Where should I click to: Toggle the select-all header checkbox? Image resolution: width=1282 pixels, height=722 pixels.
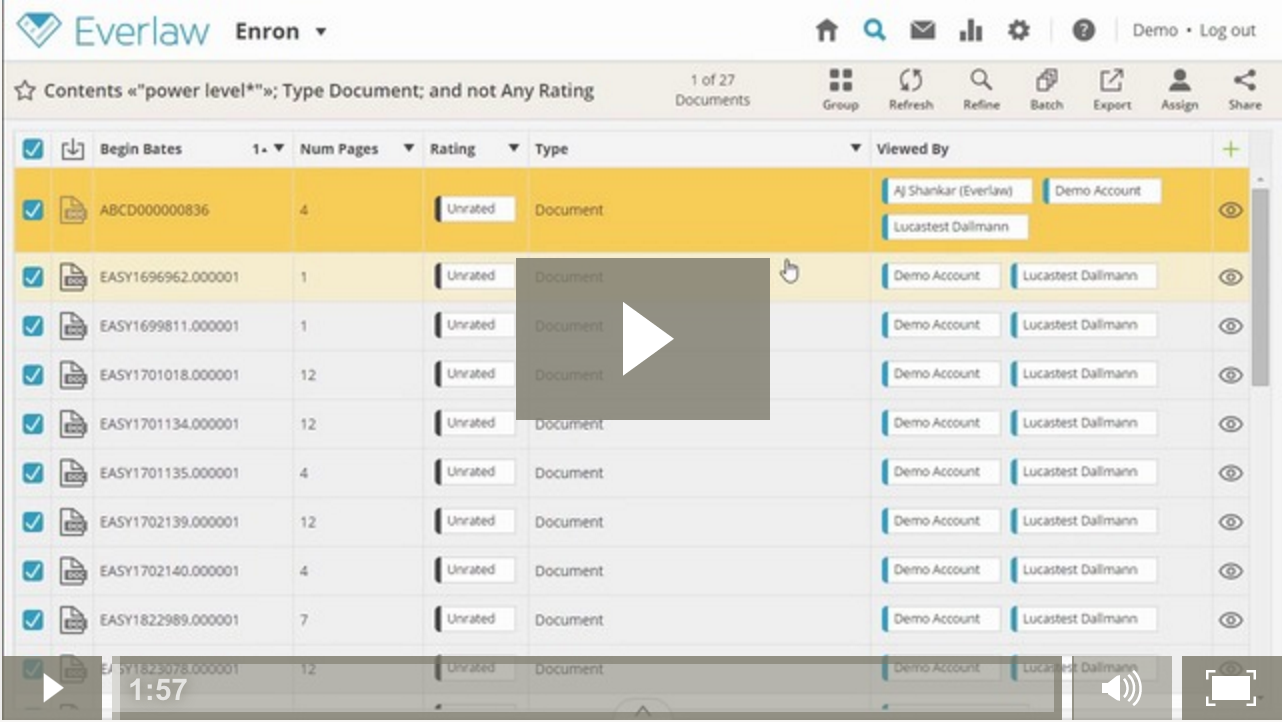pos(33,149)
